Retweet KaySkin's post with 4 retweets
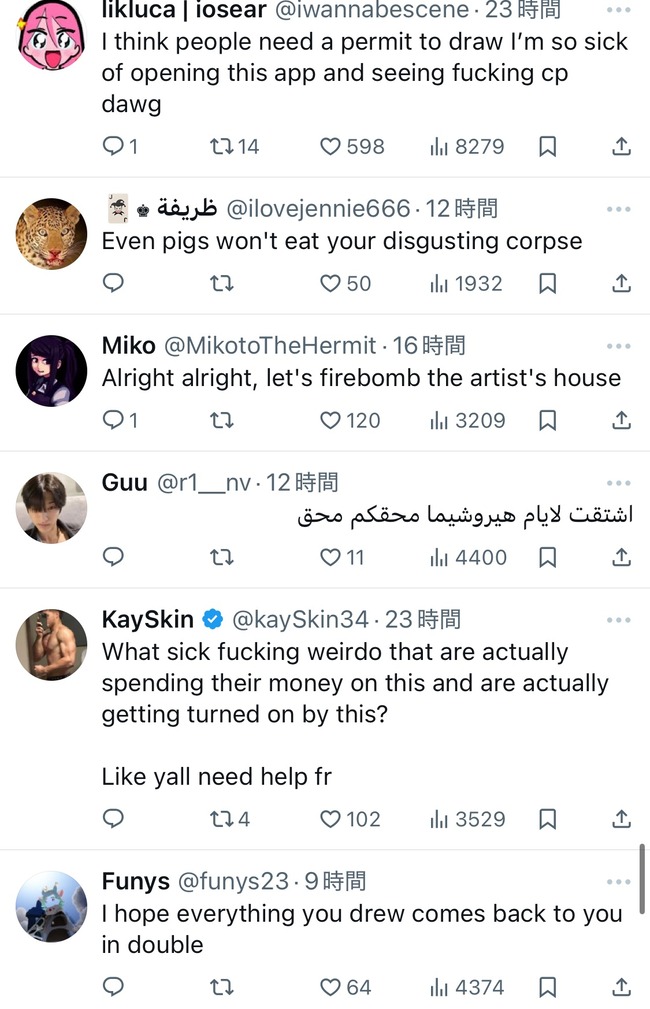The height and width of the screenshot is (1009, 650). (230, 819)
